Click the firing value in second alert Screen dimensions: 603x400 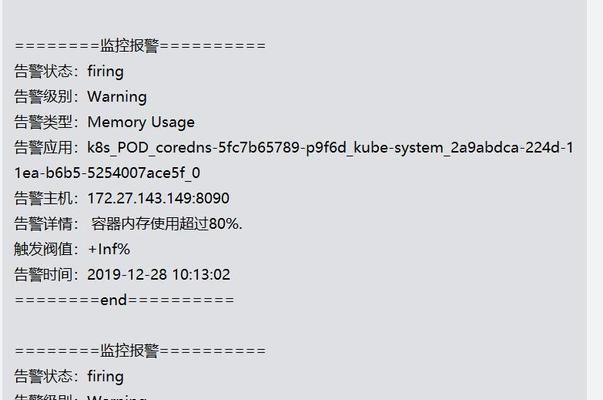(x=105, y=376)
